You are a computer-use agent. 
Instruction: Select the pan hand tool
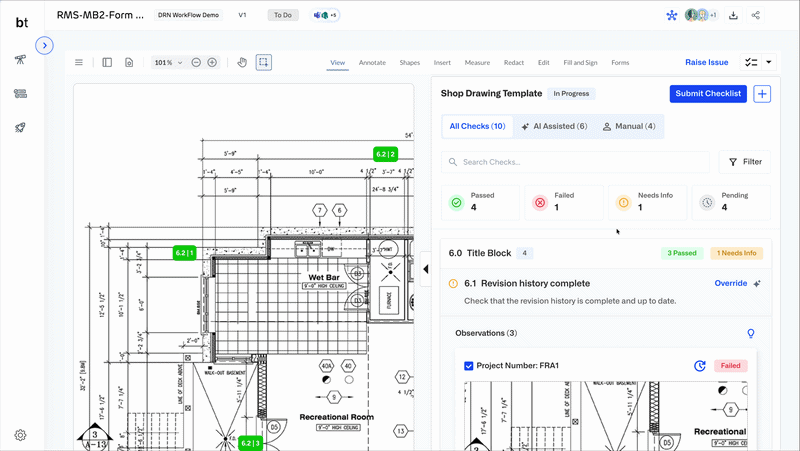point(242,62)
